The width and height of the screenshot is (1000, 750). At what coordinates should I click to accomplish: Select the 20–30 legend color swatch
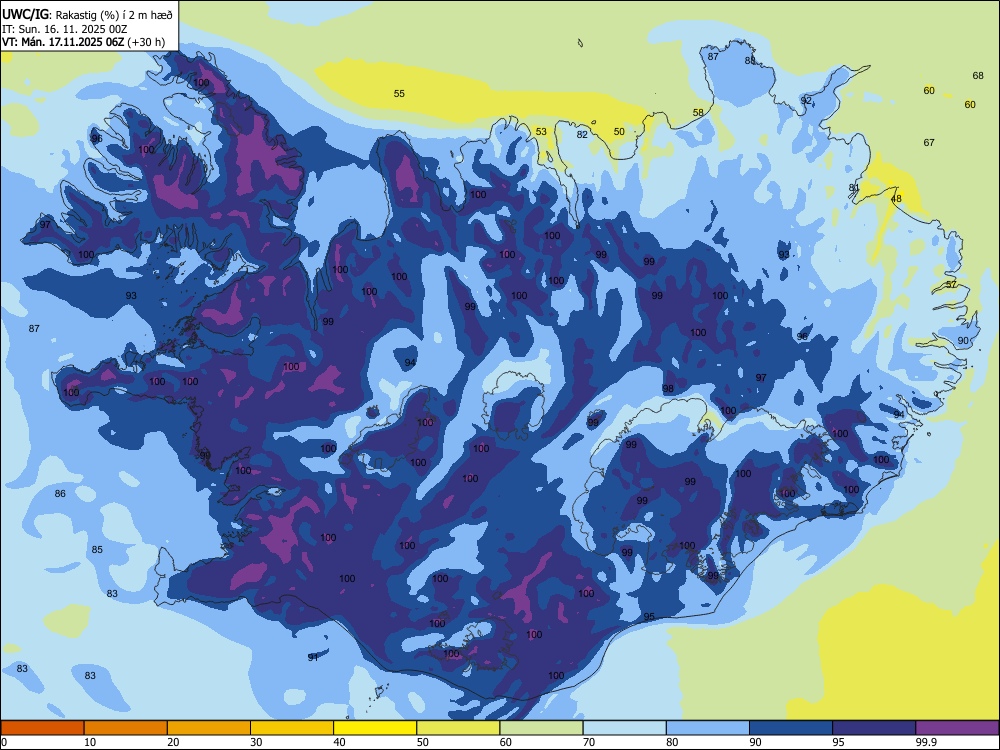pos(209,728)
